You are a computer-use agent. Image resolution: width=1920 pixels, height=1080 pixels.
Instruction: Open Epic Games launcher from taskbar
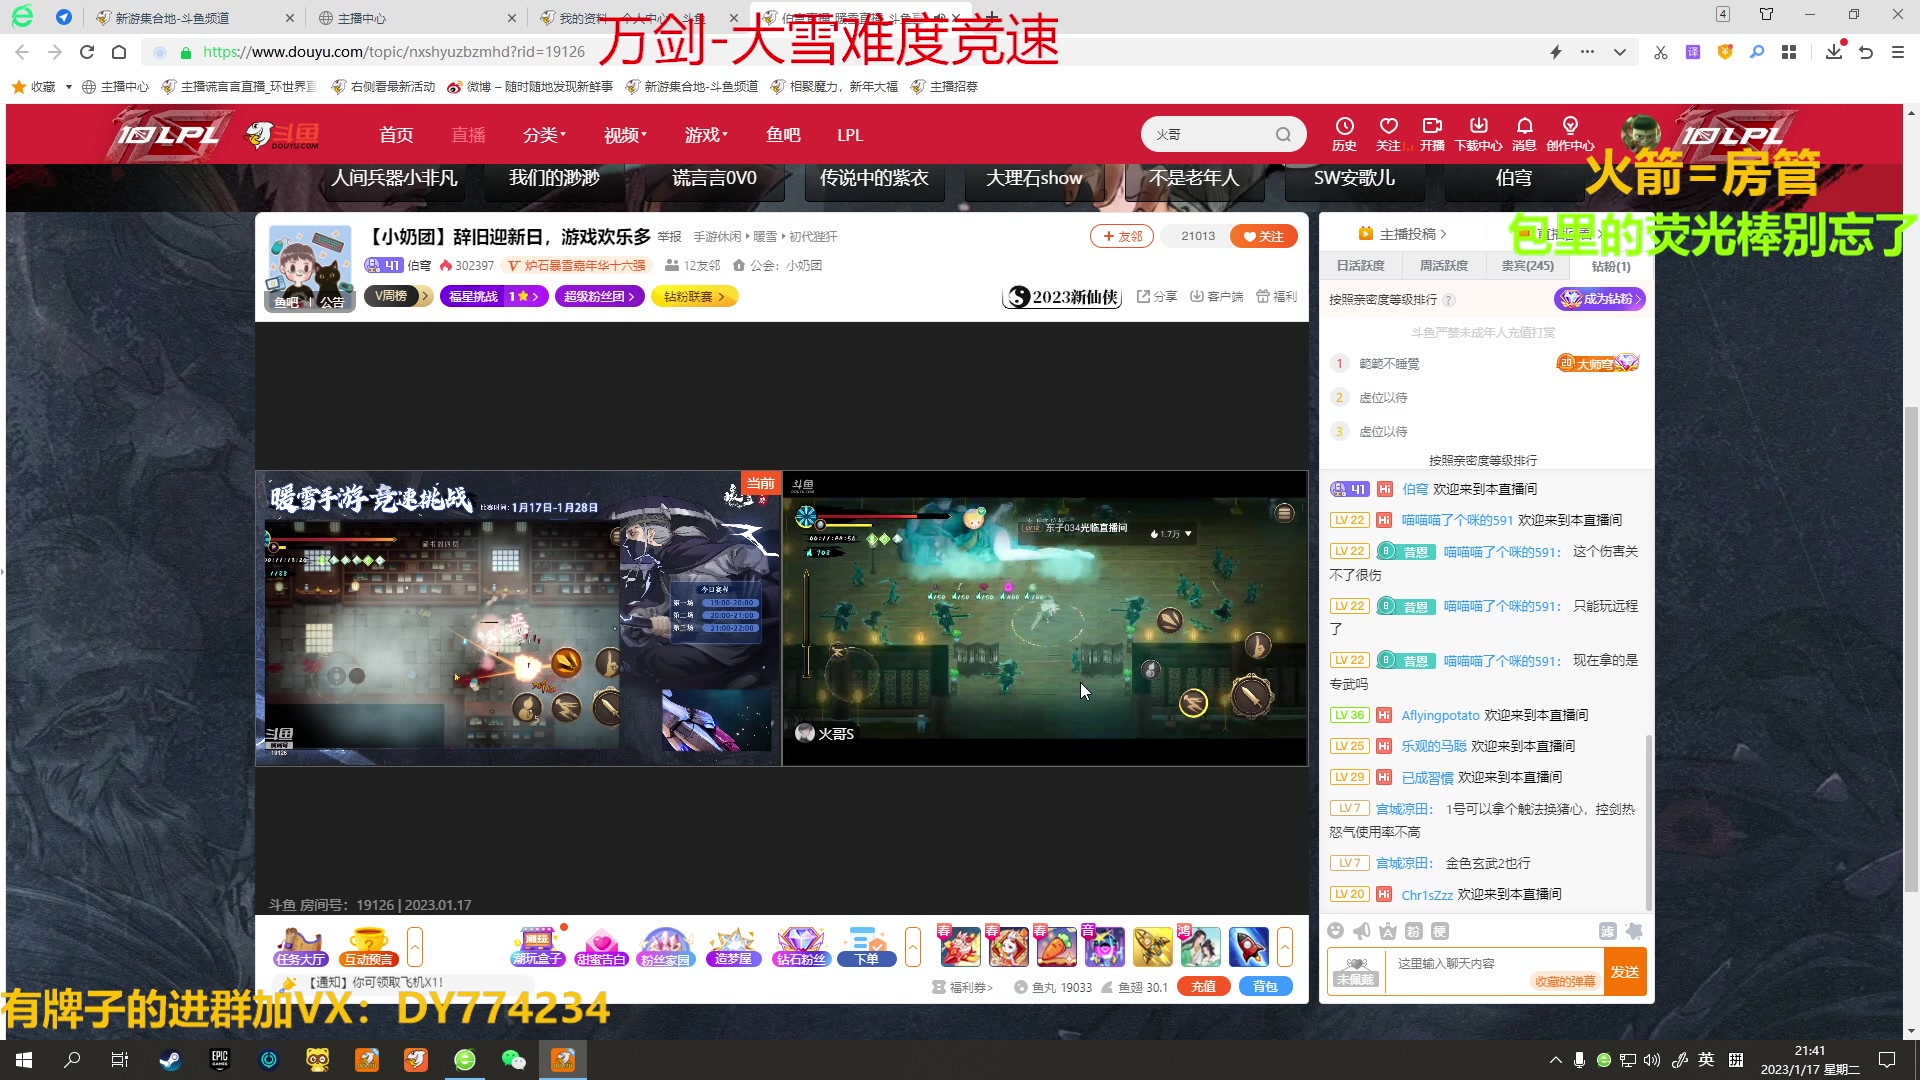(x=220, y=1060)
